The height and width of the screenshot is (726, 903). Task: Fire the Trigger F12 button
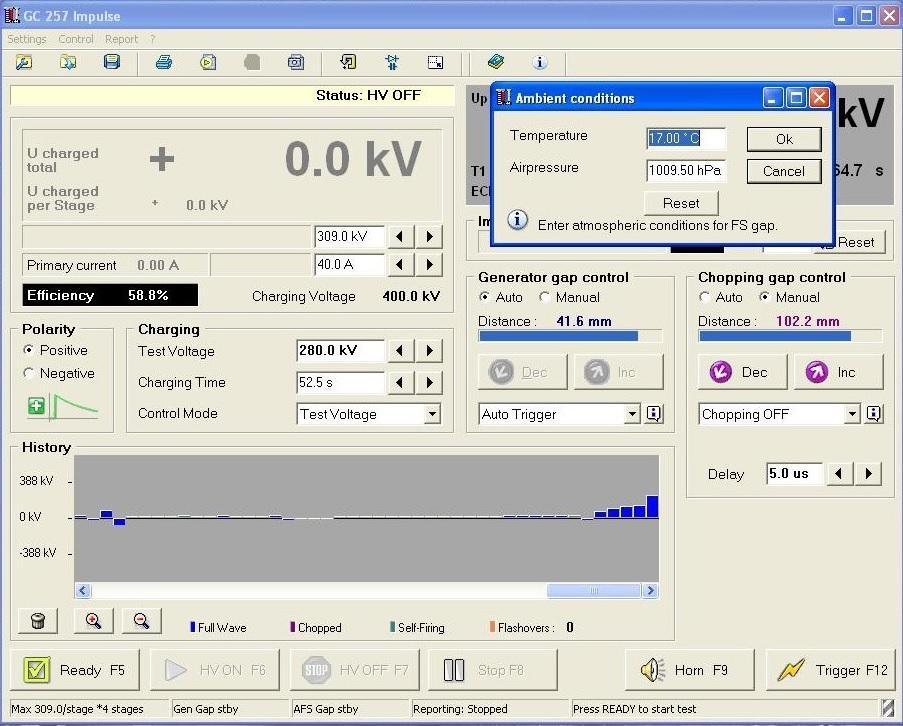(x=830, y=670)
